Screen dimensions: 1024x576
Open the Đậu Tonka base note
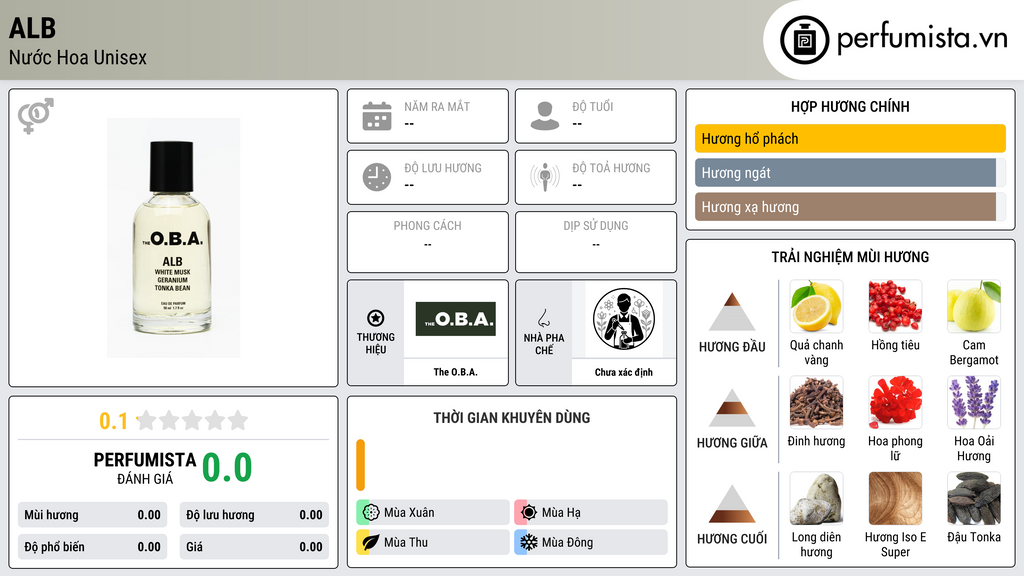tap(974, 509)
